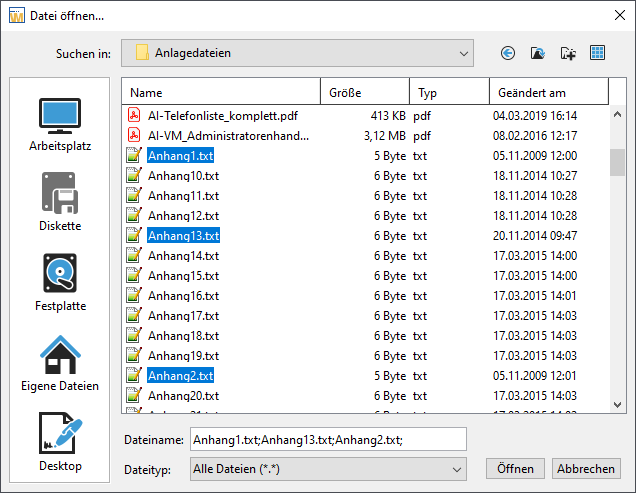Click file icon beside Anhang2.txt
The image size is (636, 493).
pos(134,375)
